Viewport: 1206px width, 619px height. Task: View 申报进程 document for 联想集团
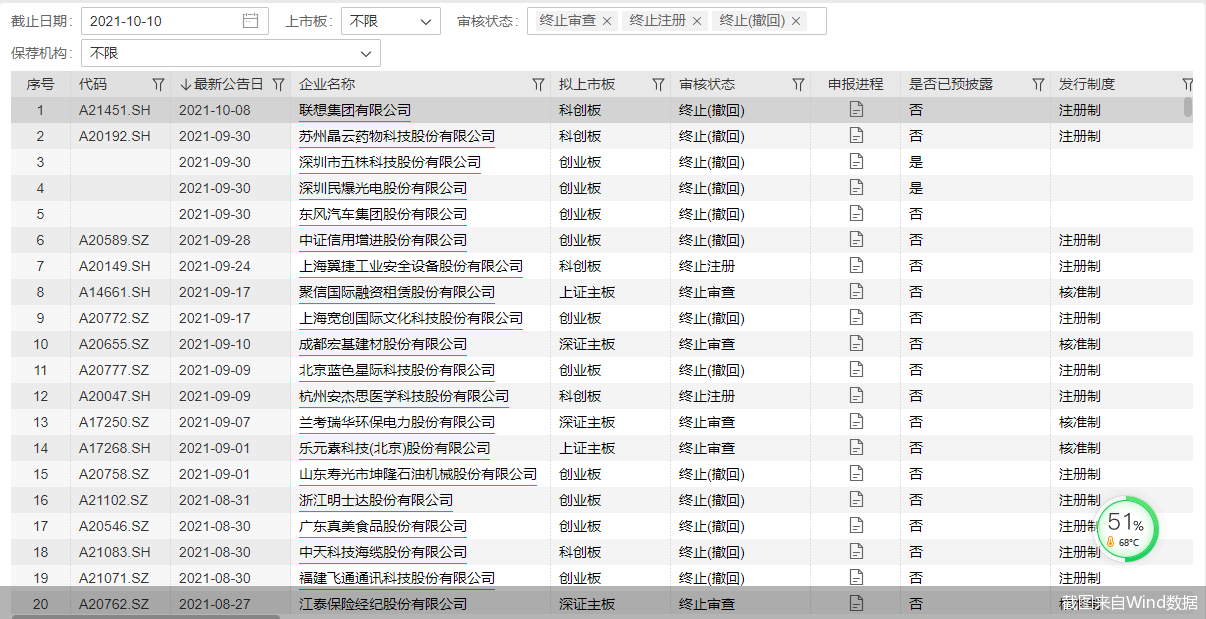(x=856, y=110)
